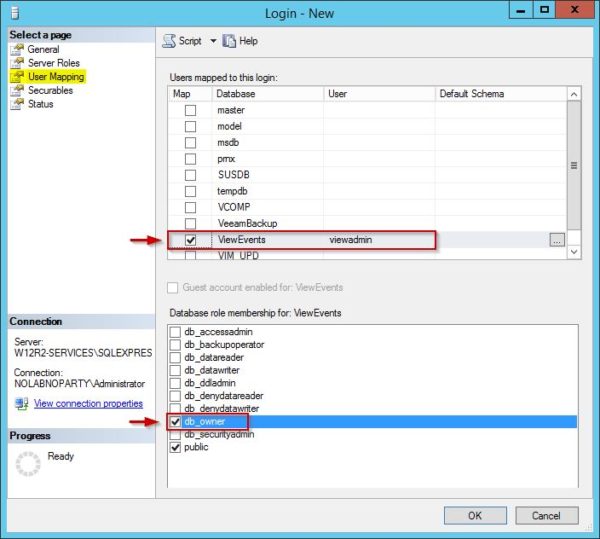Toggle the db_securityadmin role checkbox
The height and width of the screenshot is (539, 600).
pyautogui.click(x=177, y=435)
